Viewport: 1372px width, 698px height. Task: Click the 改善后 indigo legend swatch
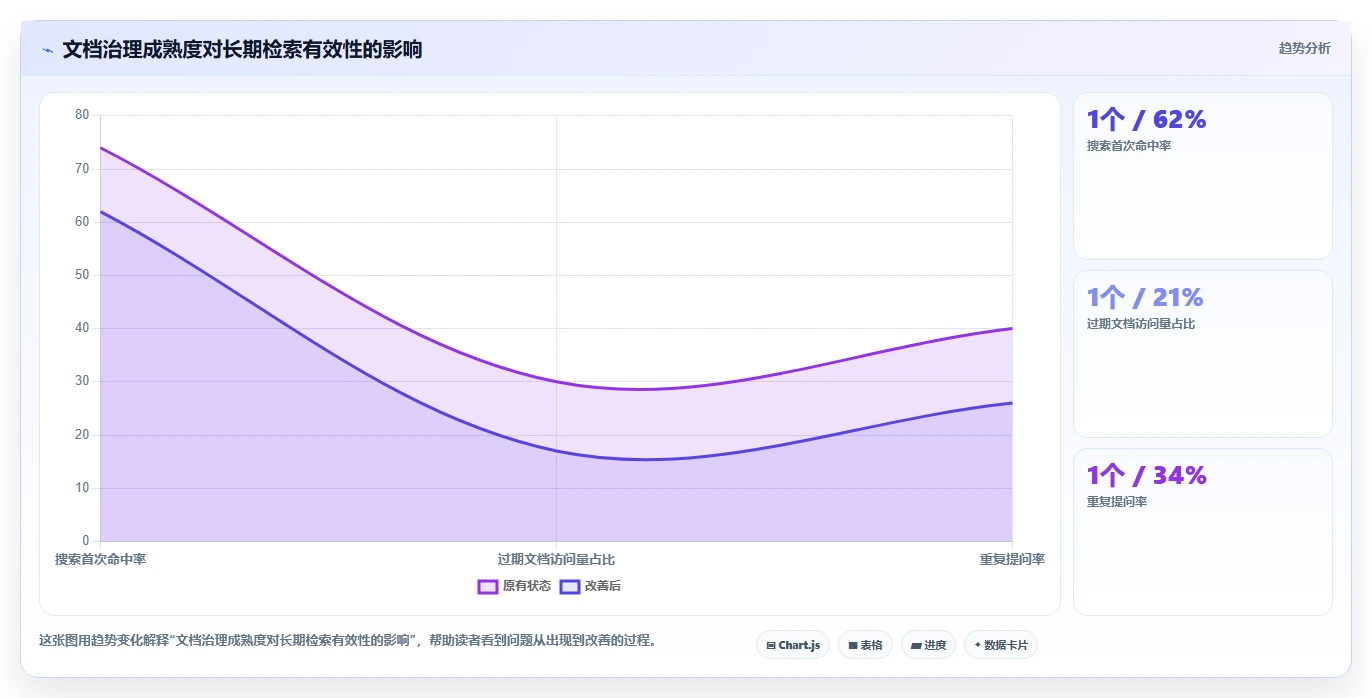point(570,586)
